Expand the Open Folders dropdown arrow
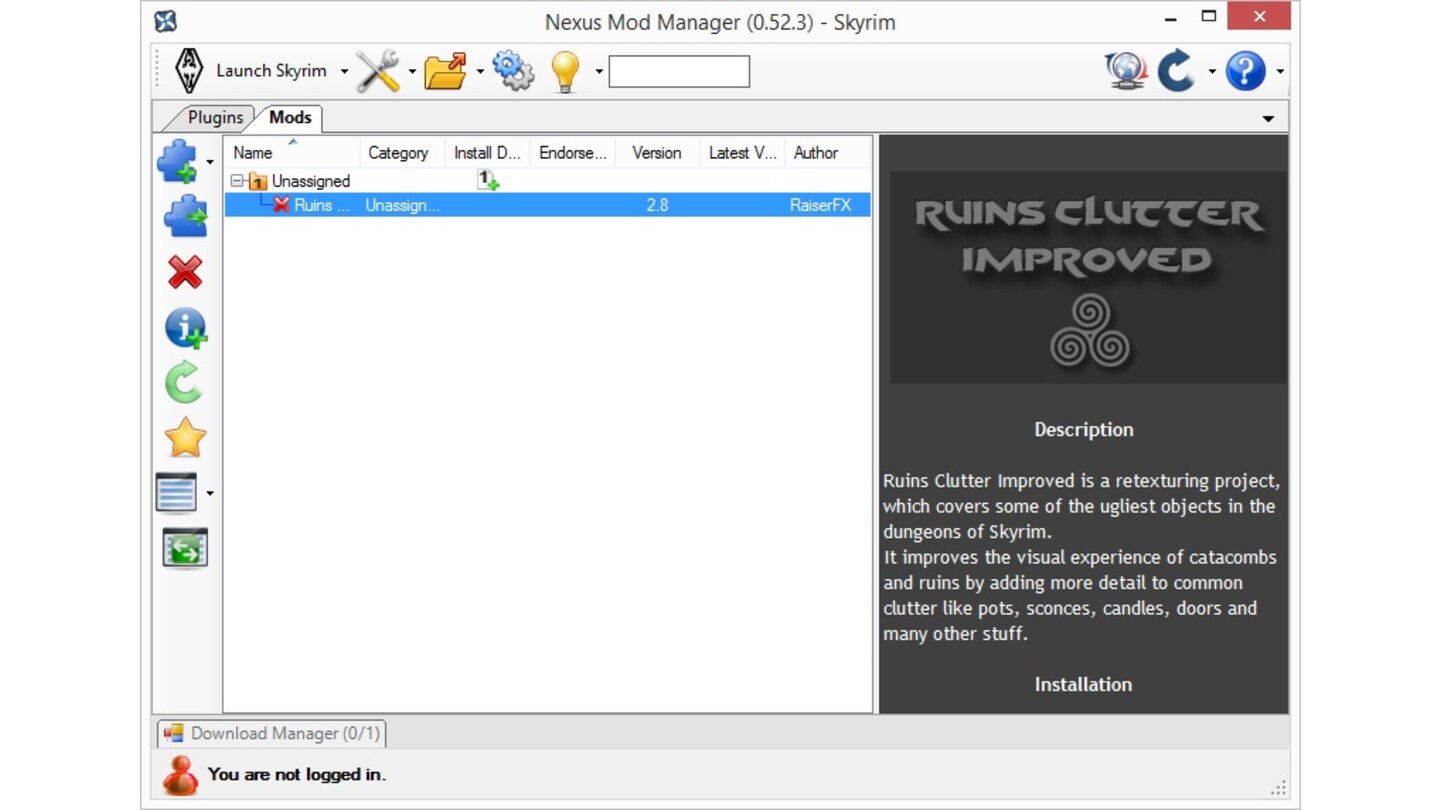 [479, 72]
